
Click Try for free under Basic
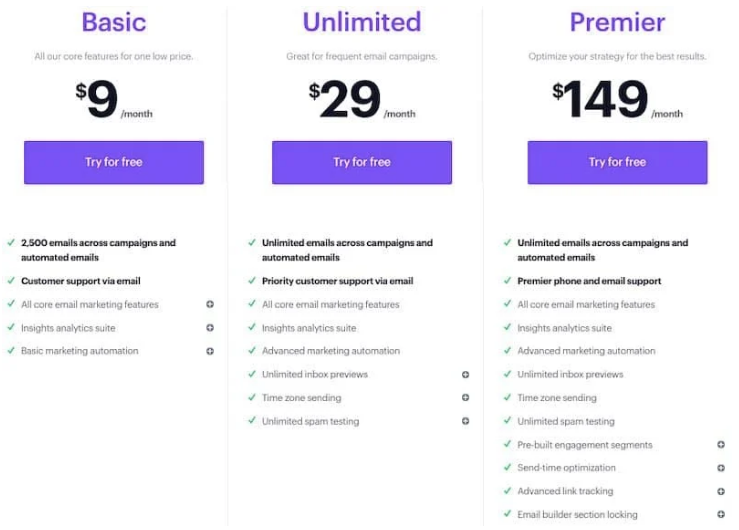(x=114, y=162)
